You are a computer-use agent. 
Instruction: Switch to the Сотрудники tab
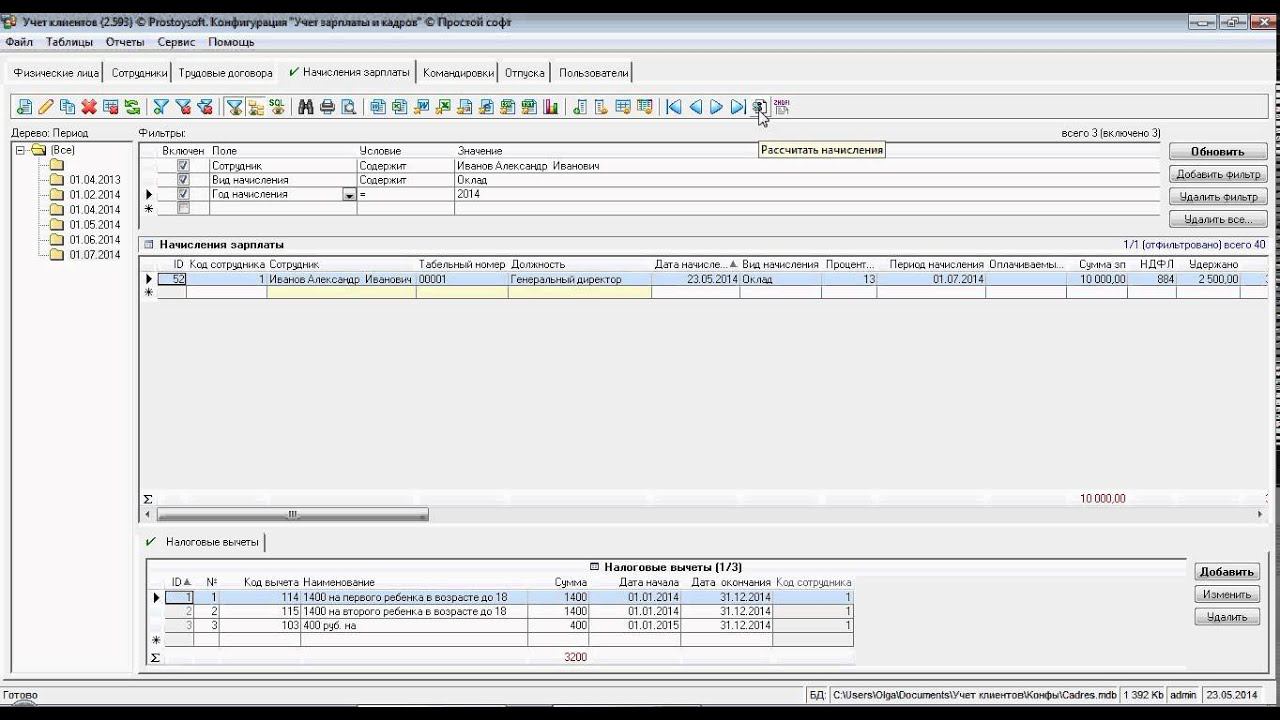pyautogui.click(x=139, y=73)
